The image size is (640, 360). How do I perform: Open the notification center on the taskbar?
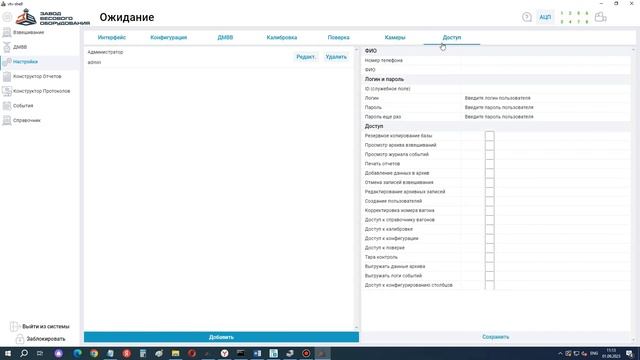pos(630,353)
